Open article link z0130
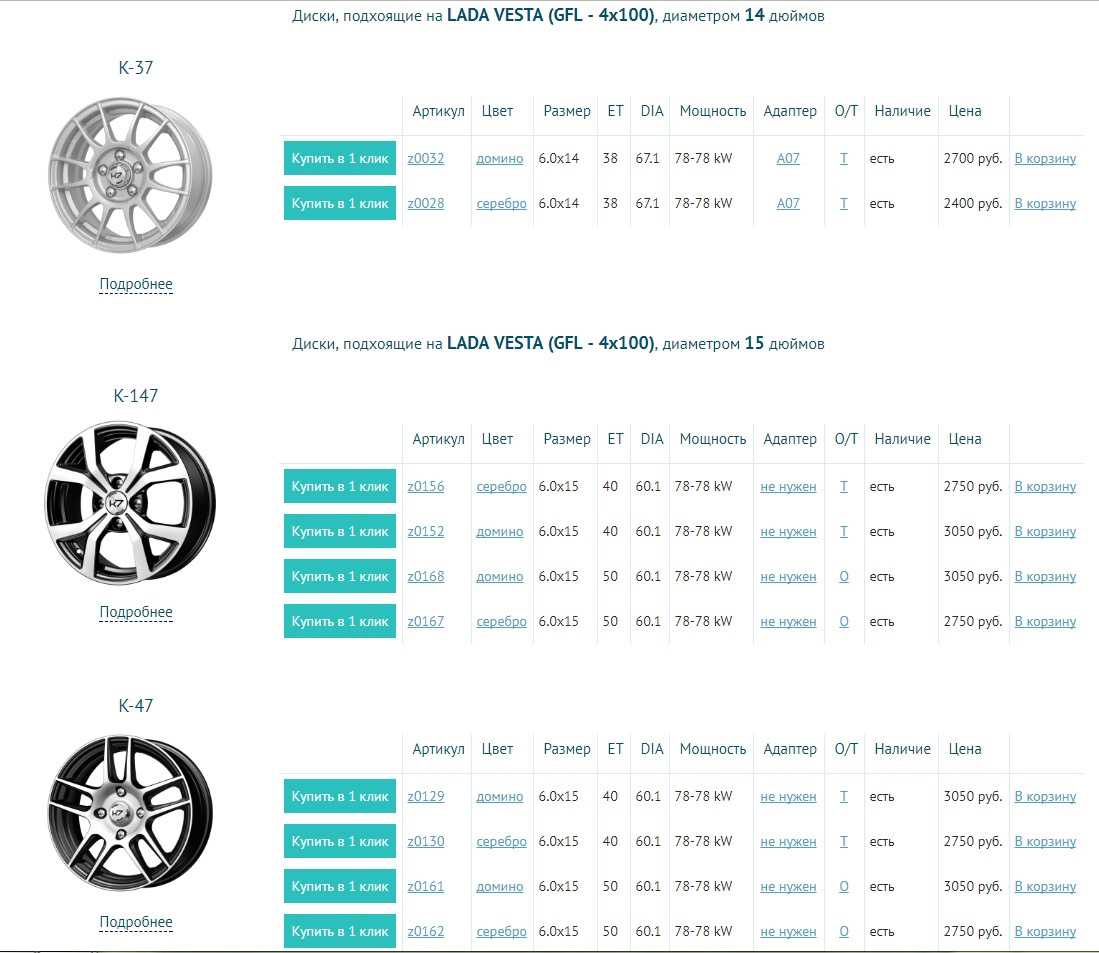 click(425, 841)
